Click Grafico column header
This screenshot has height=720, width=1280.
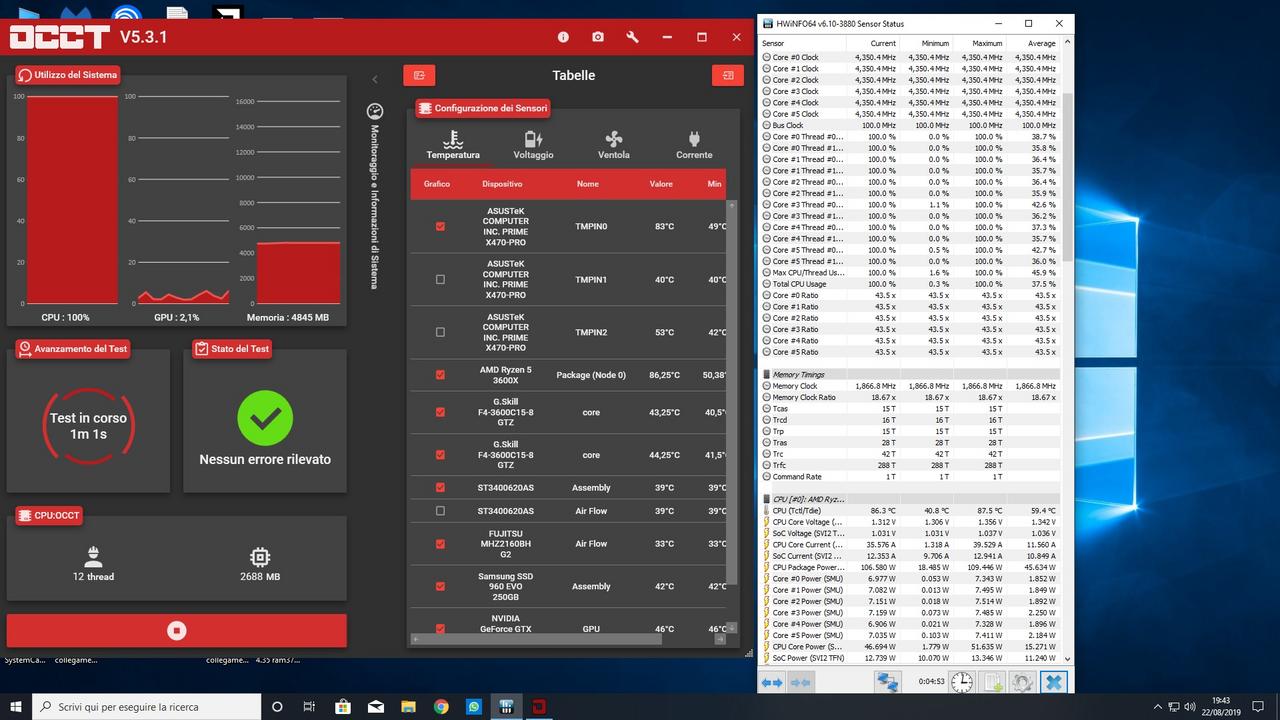(x=437, y=184)
